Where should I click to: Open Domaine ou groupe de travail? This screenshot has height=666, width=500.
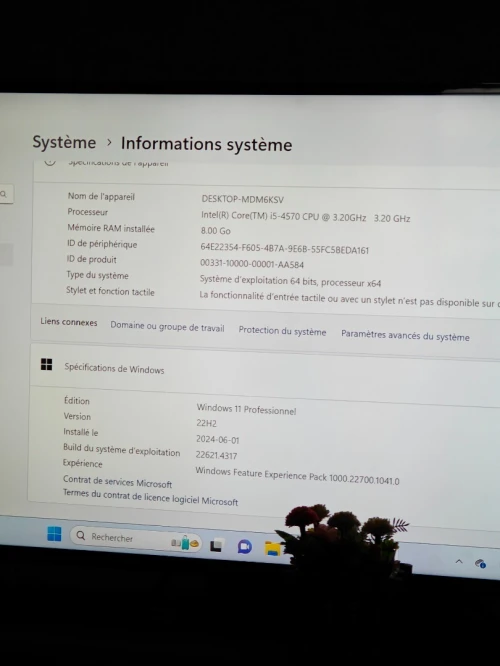tap(167, 327)
